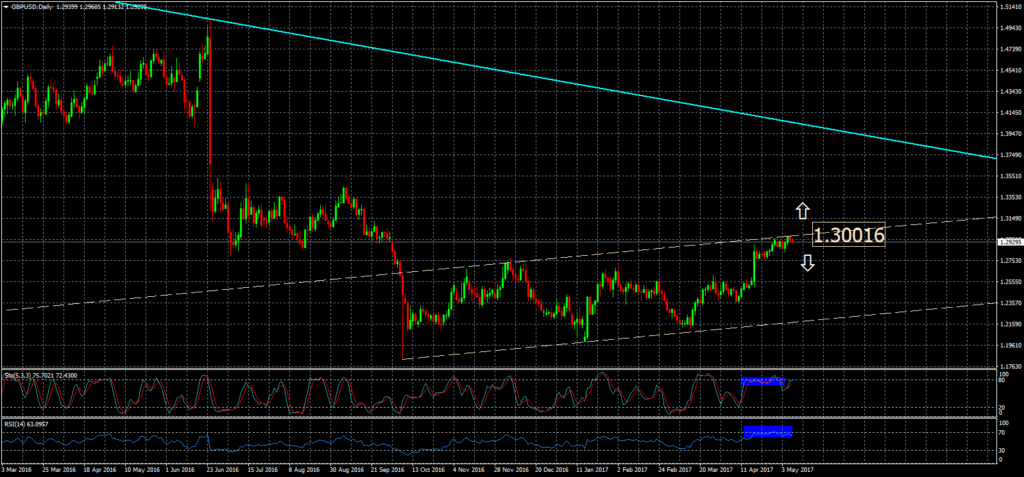Screen dimensions: 1024x477
Task: Click the white up arrow above 1.30016
Action: click(x=801, y=210)
